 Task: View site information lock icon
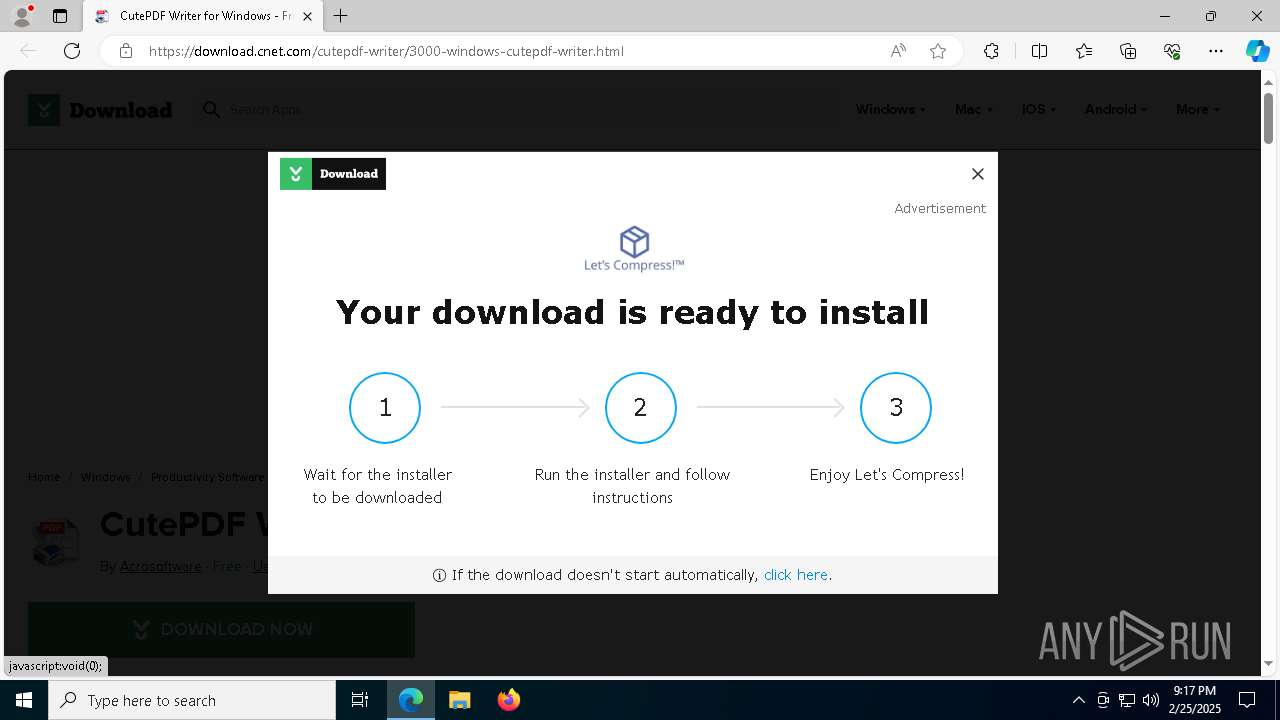126,51
